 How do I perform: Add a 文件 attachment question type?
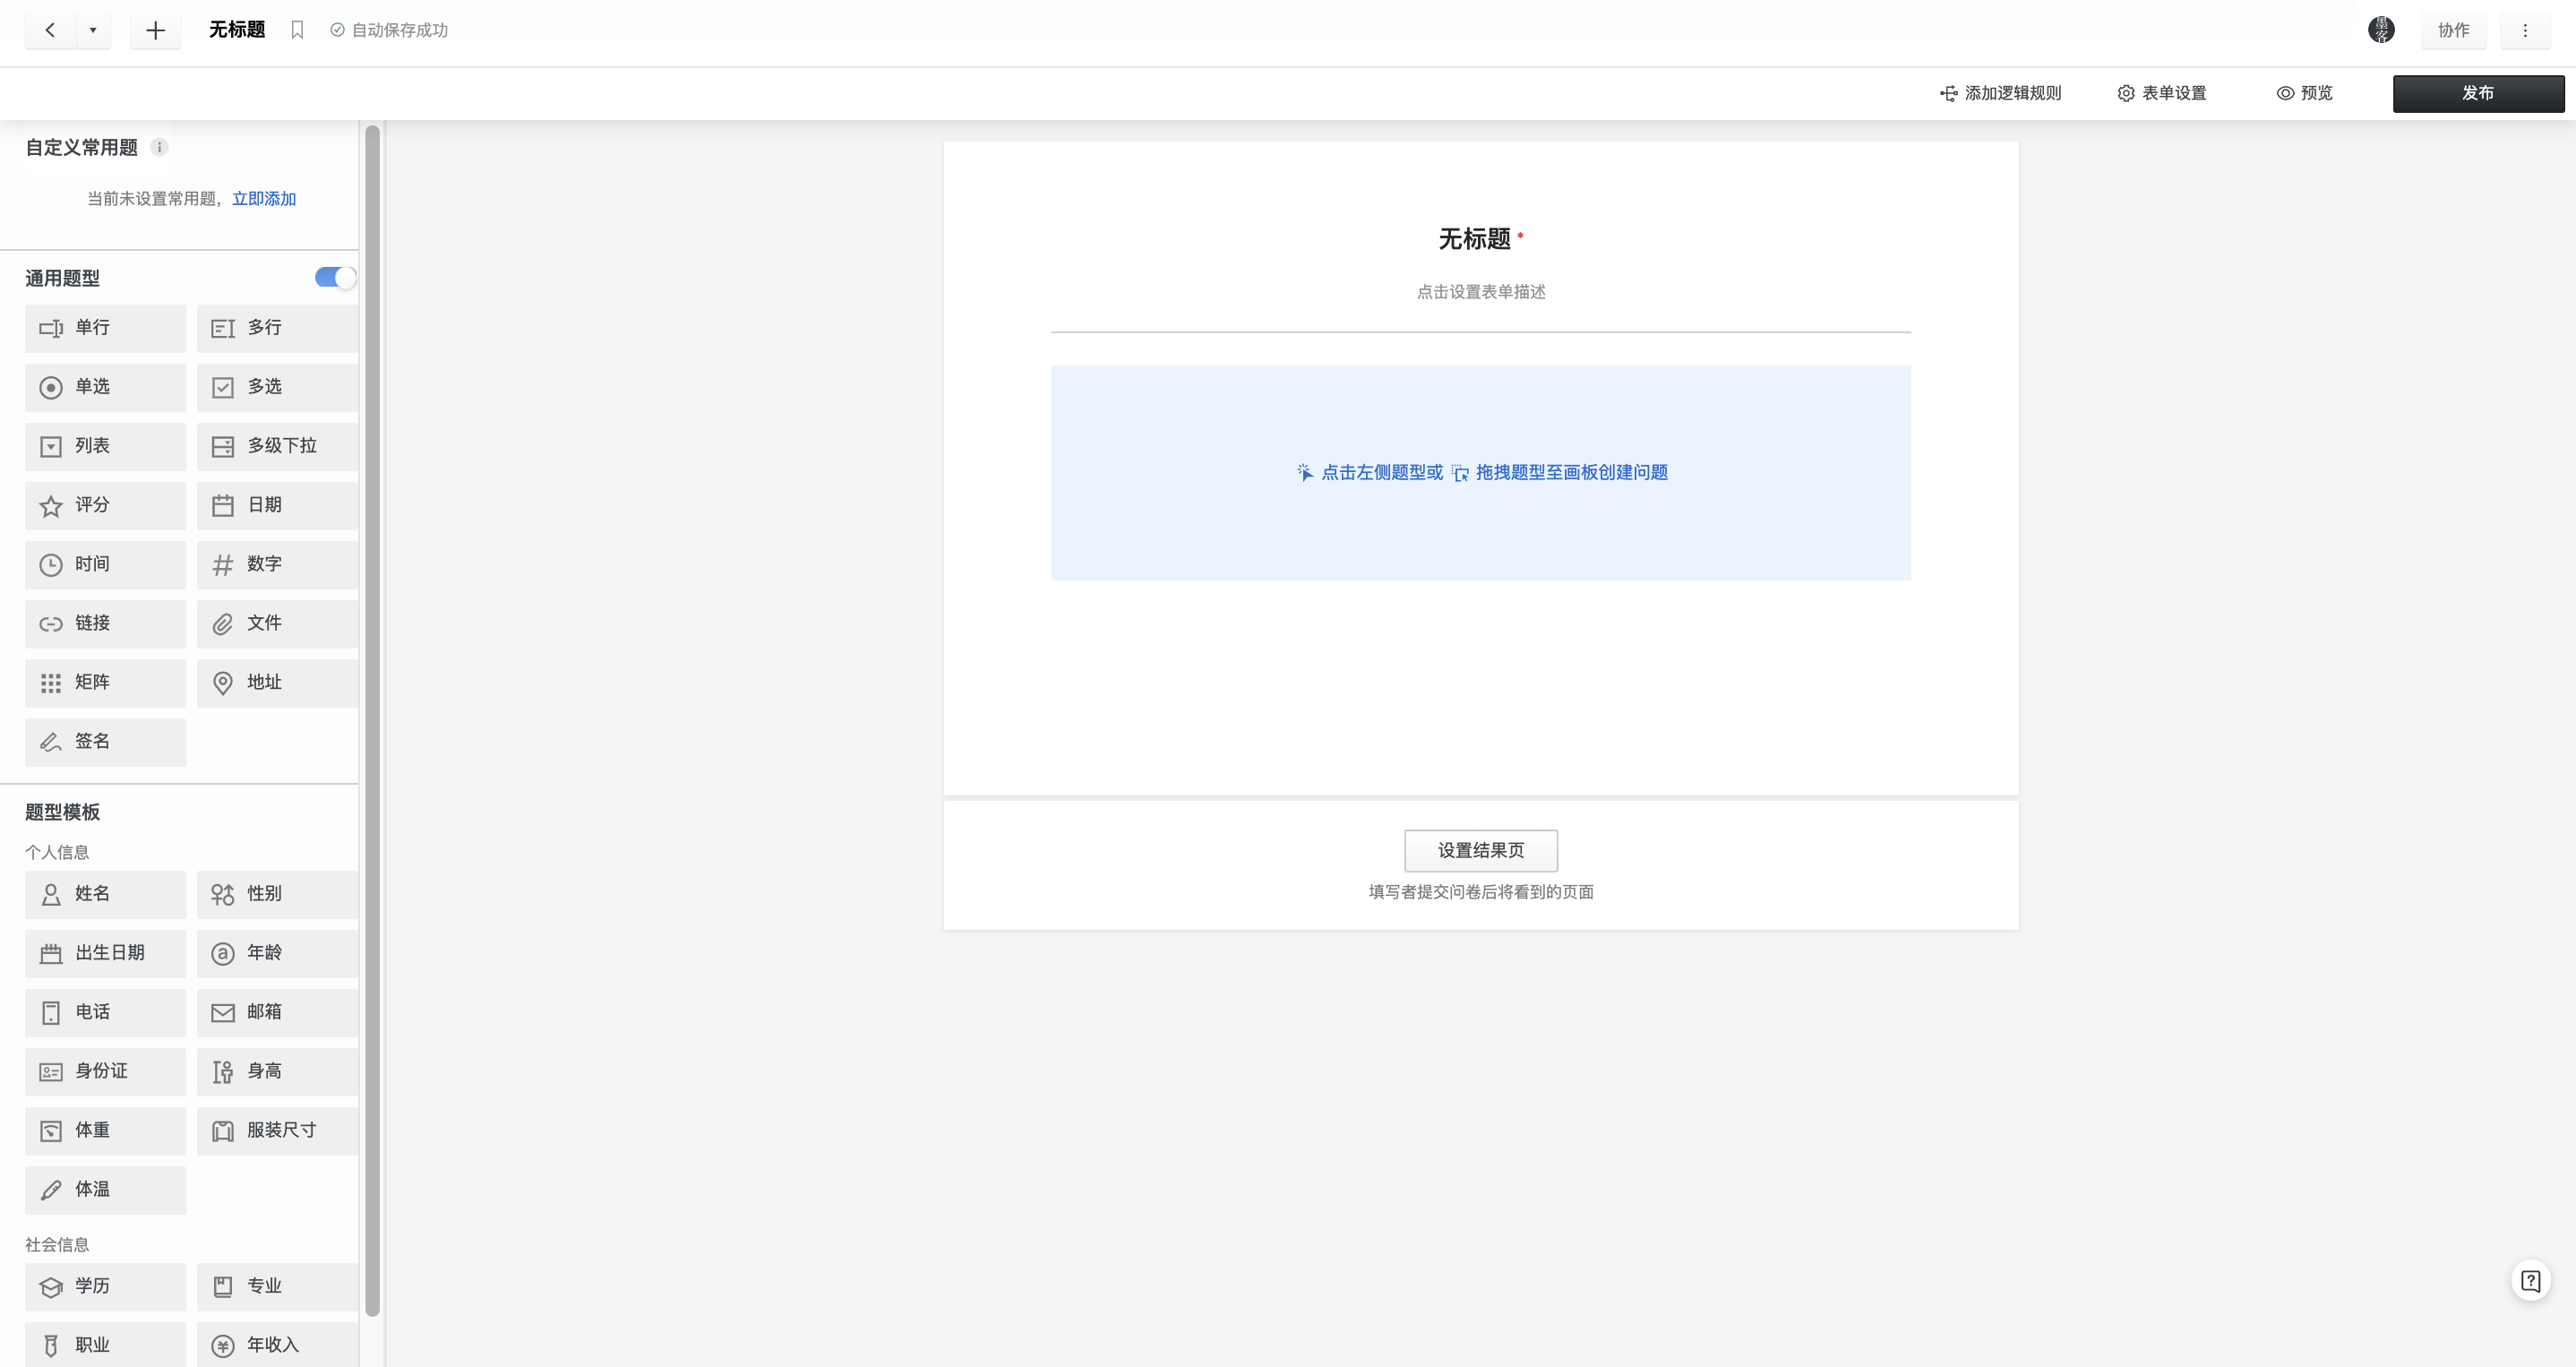[277, 623]
